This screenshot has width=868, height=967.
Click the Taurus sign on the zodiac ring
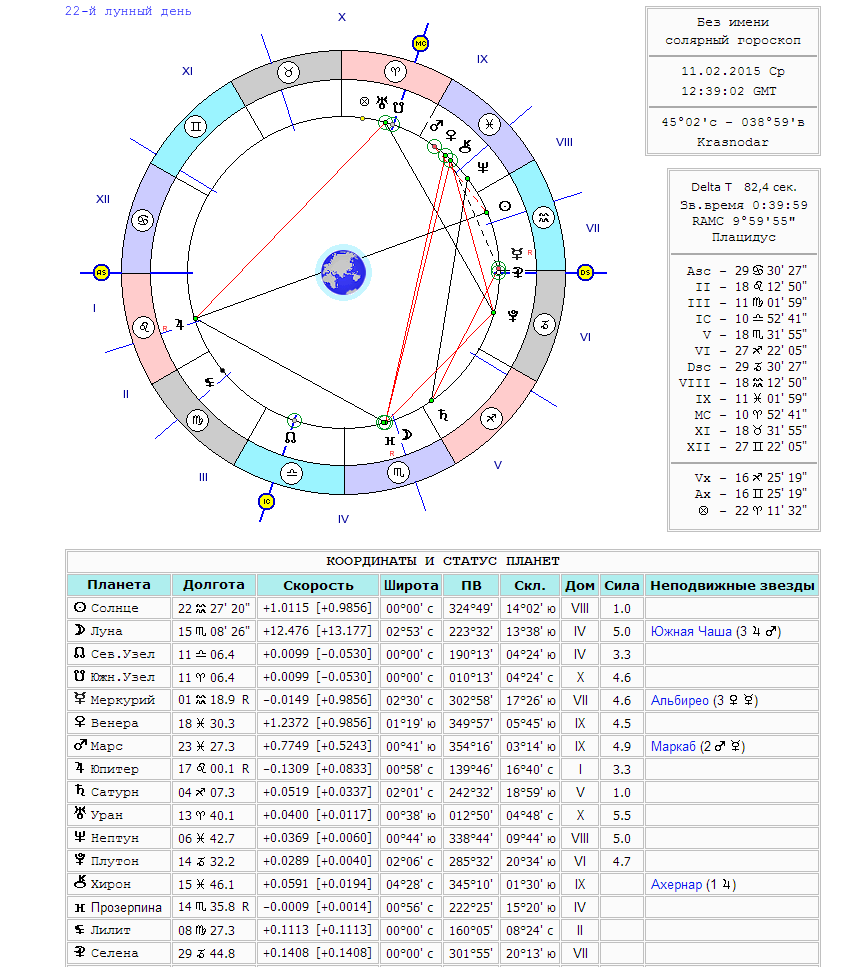288,72
